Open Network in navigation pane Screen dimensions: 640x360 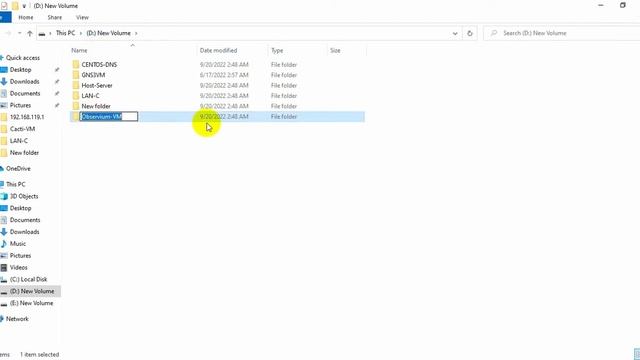point(17,319)
